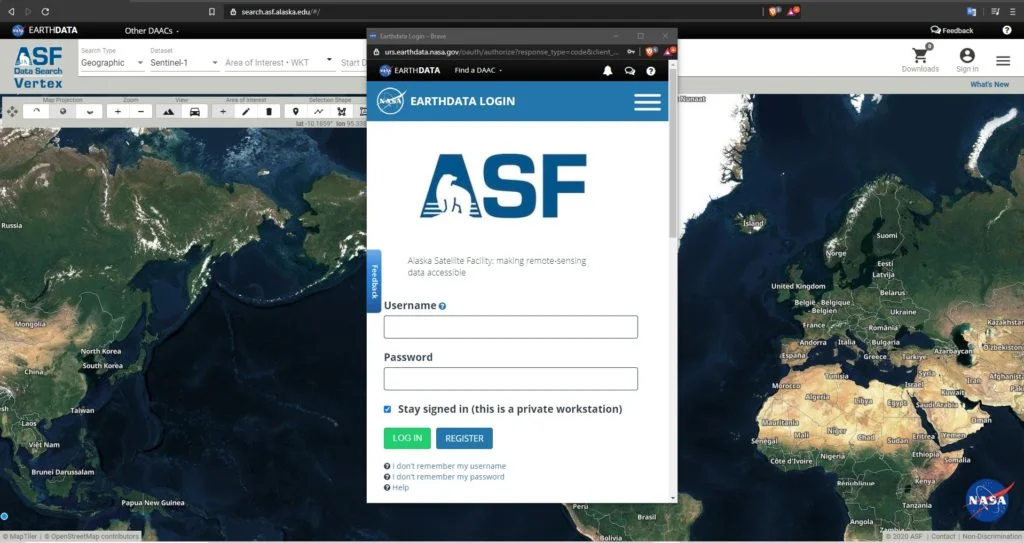The width and height of the screenshot is (1024, 543).
Task: Click the Sign In account icon in Vertex
Action: (x=967, y=56)
